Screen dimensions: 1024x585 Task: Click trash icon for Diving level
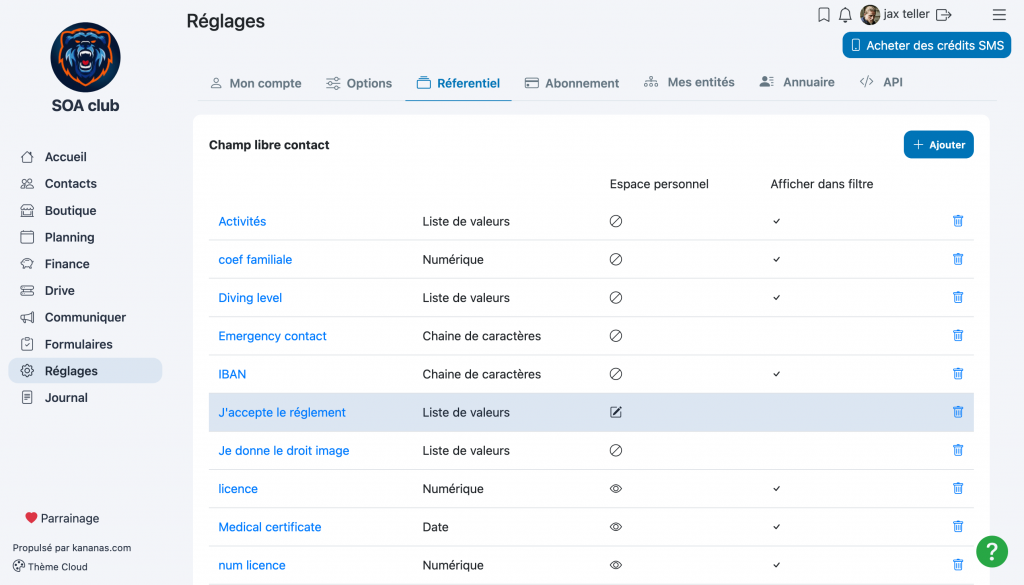pyautogui.click(x=957, y=297)
